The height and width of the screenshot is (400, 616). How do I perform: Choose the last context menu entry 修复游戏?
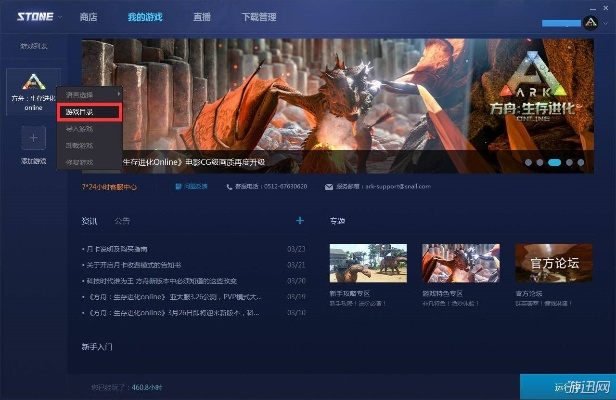click(x=89, y=162)
